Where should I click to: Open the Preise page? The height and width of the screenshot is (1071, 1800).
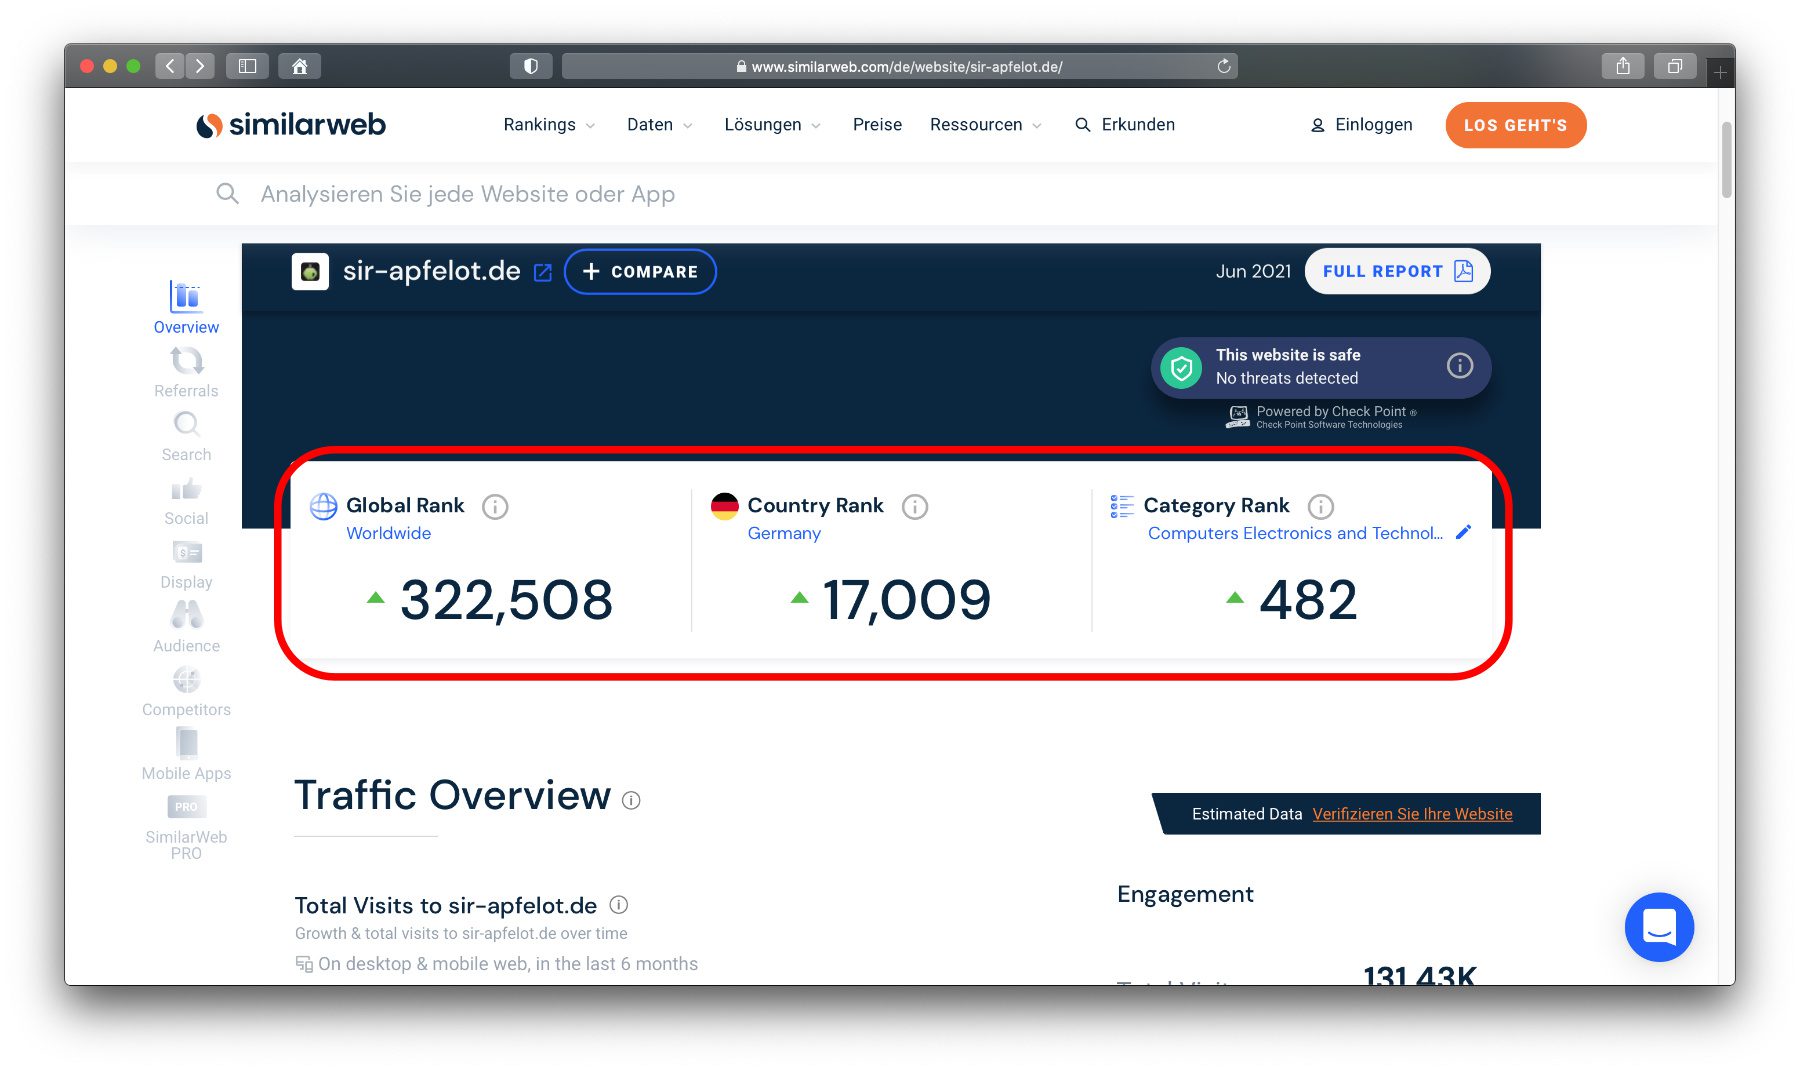877,125
